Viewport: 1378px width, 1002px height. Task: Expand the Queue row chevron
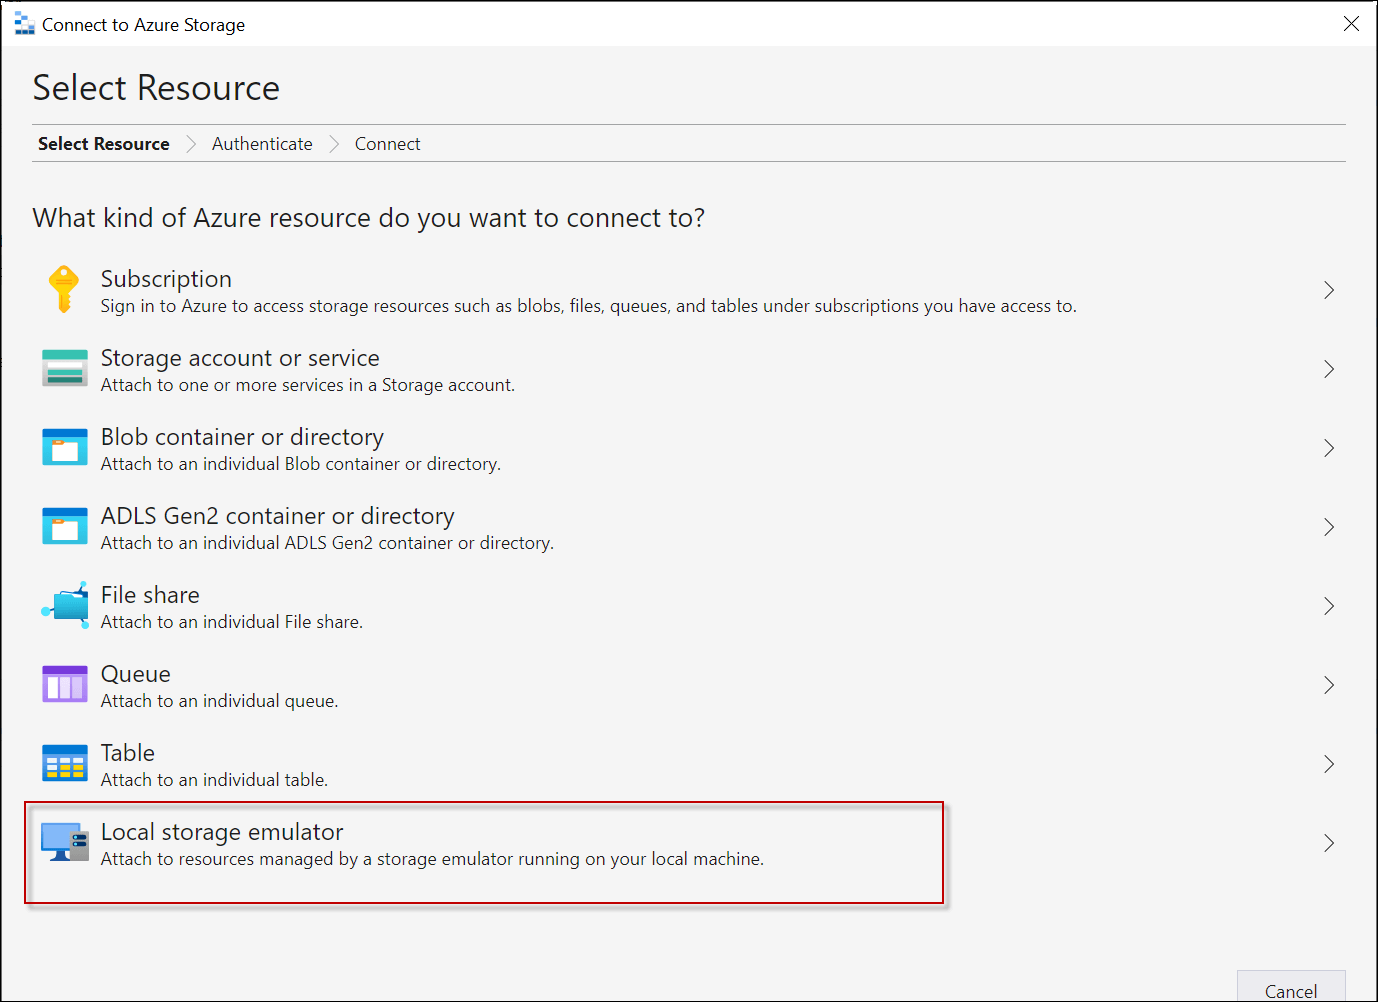1329,685
